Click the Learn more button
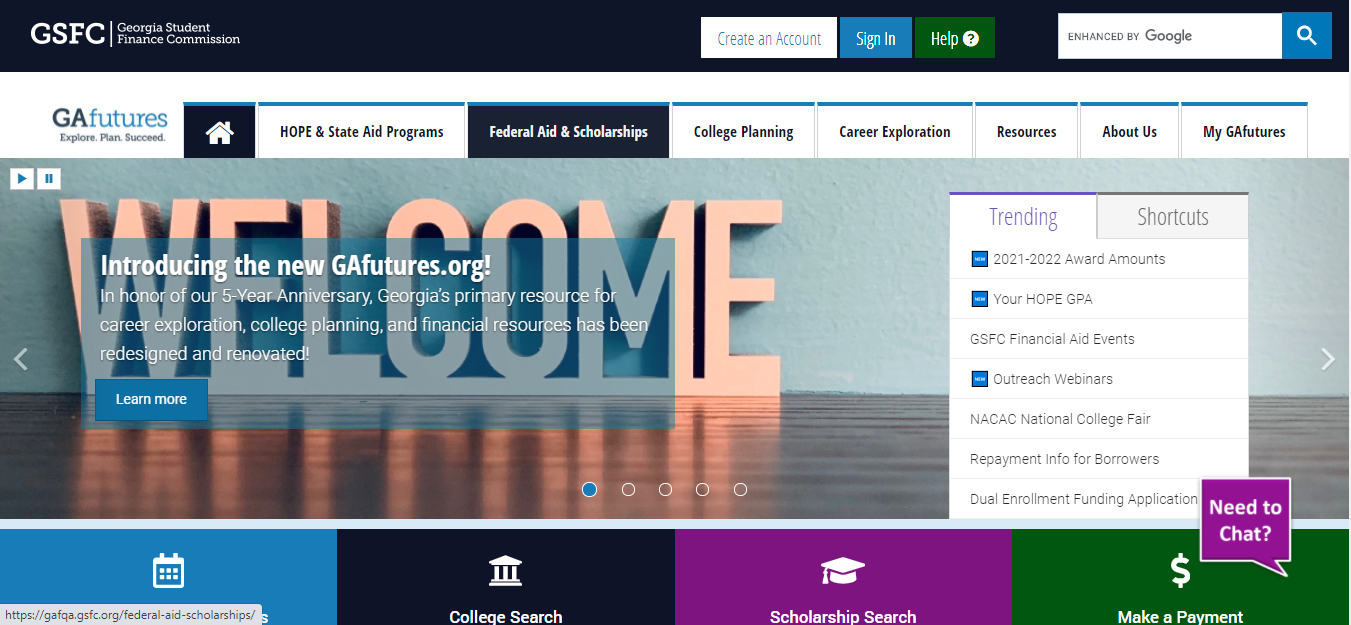Viewport: 1351px width, 625px height. [151, 399]
